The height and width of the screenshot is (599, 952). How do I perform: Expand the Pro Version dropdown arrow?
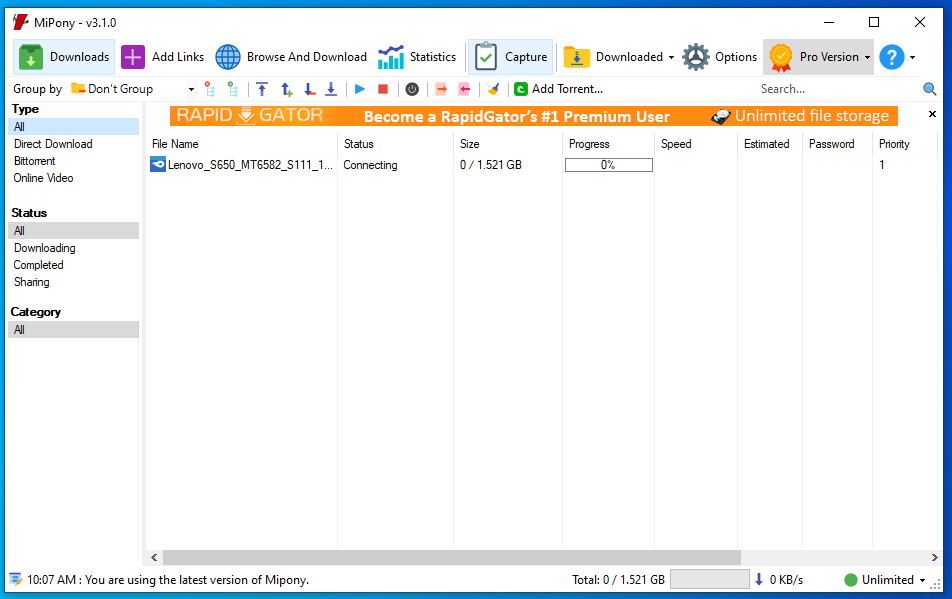pos(868,58)
